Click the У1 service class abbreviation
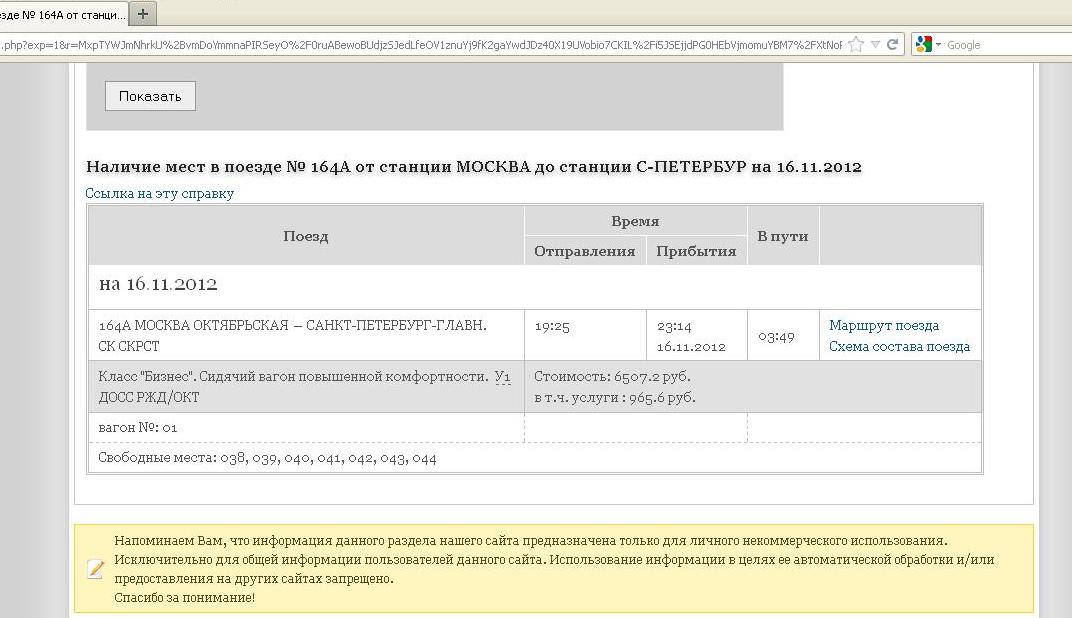This screenshot has height=618, width=1072. tap(502, 377)
